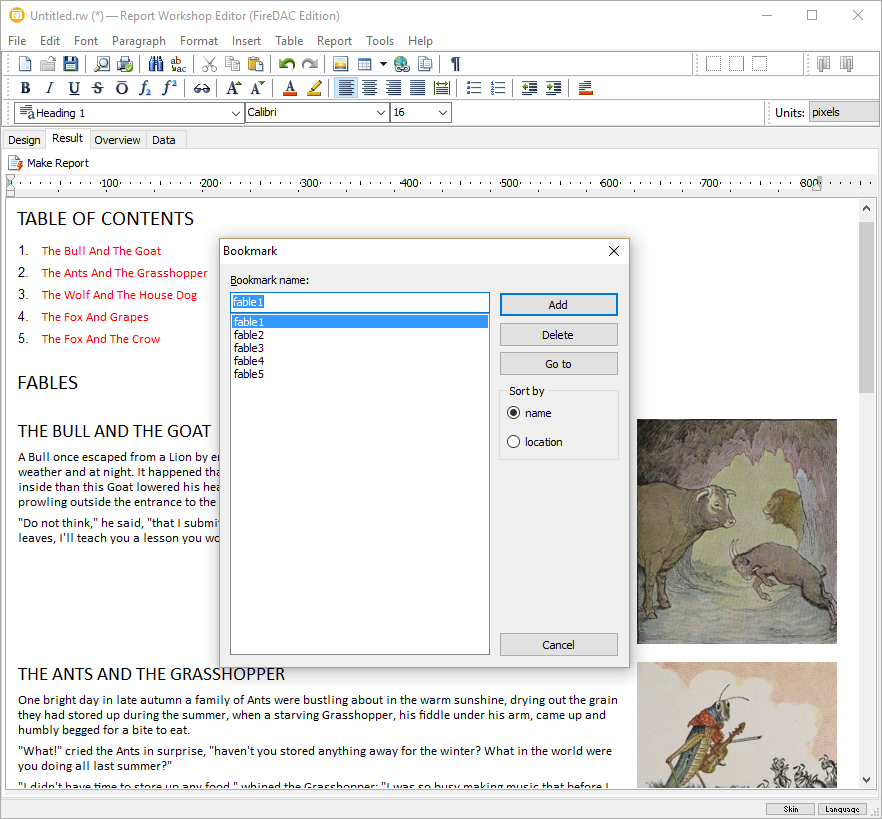882x819 pixels.
Task: Switch to the Design tab
Action: point(24,140)
